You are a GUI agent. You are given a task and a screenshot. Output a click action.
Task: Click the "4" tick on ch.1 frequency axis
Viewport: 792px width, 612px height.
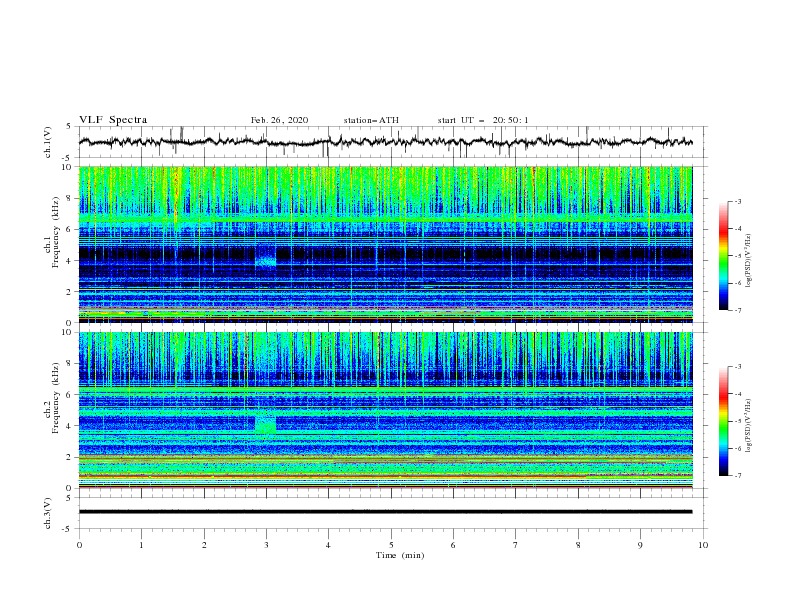coord(70,261)
